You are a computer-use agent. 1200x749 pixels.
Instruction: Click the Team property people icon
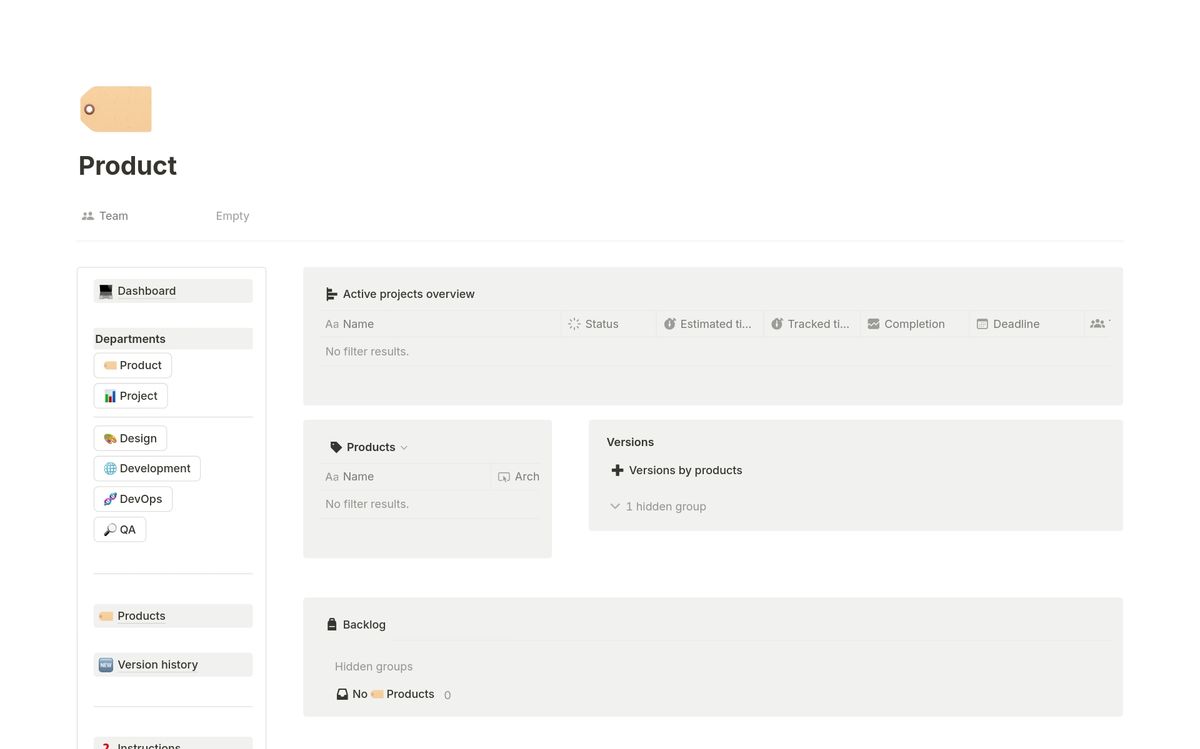[88, 216]
